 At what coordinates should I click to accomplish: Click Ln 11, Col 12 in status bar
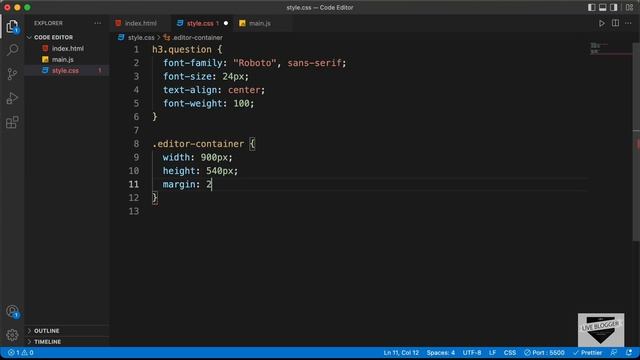click(x=401, y=353)
